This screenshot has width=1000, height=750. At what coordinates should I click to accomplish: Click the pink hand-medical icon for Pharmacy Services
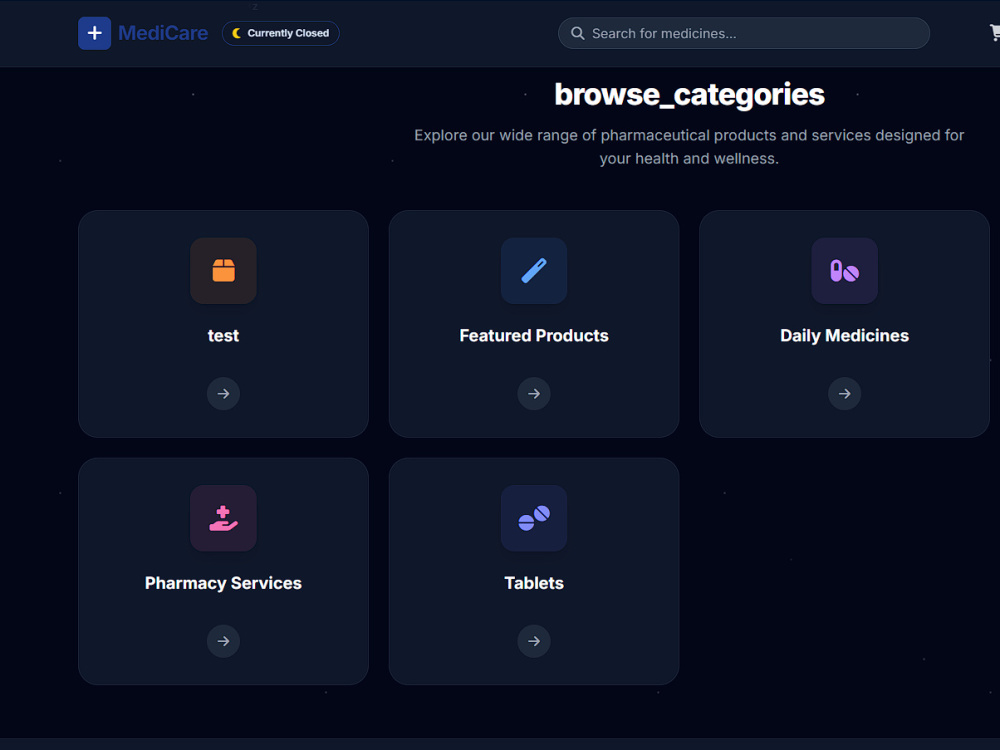tap(223, 518)
